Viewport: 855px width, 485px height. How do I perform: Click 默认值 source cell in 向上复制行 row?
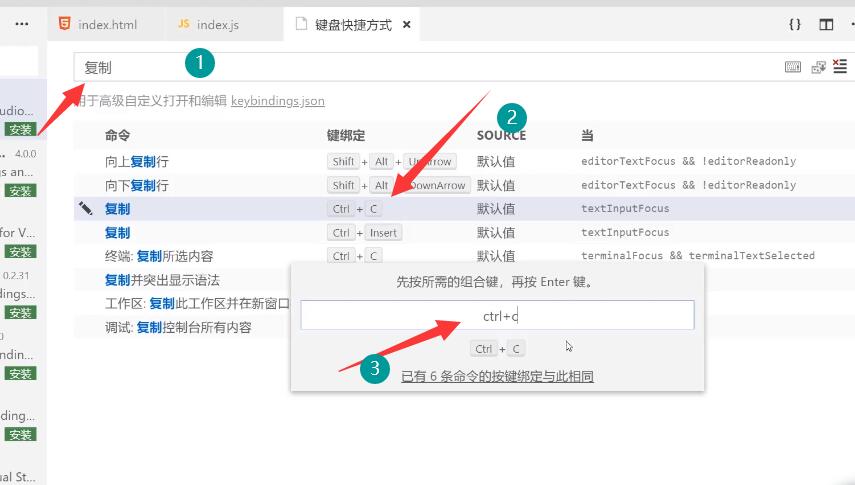pyautogui.click(x=496, y=161)
